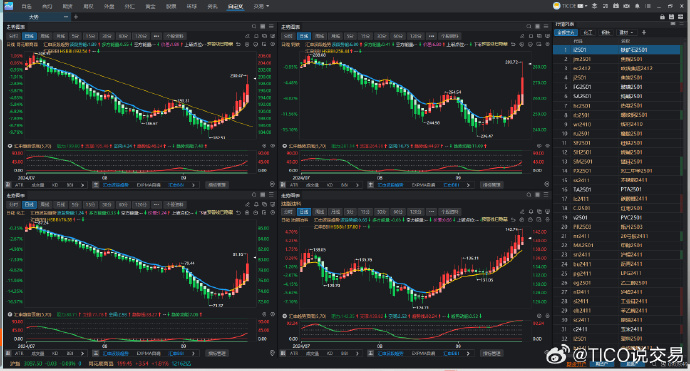The image size is (690, 371).
Task: Switch top-right chart to 15分 period
Action: click(x=365, y=36)
